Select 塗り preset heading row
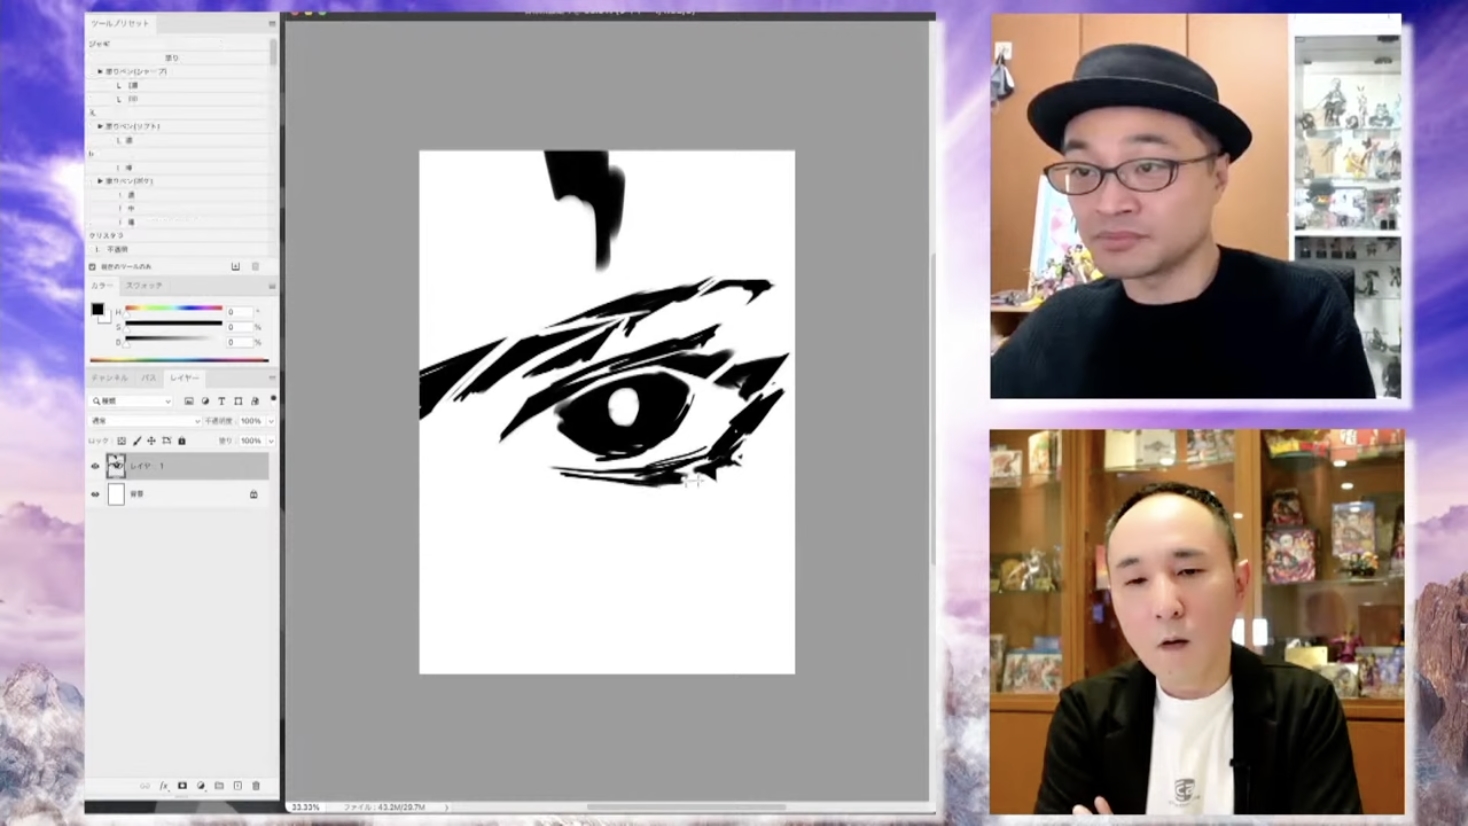The width and height of the screenshot is (1468, 826). coord(178,58)
